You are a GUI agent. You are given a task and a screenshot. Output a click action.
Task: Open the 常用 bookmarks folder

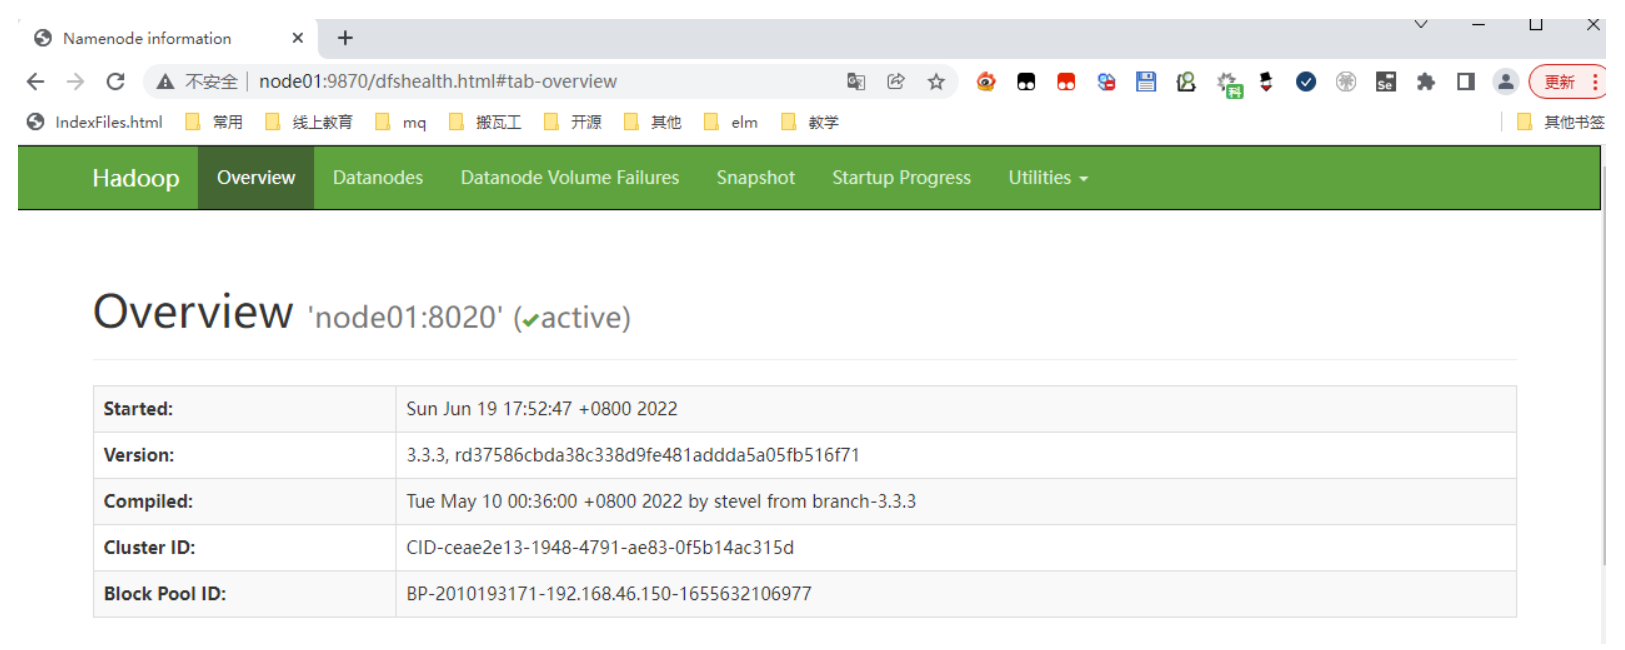pyautogui.click(x=215, y=122)
